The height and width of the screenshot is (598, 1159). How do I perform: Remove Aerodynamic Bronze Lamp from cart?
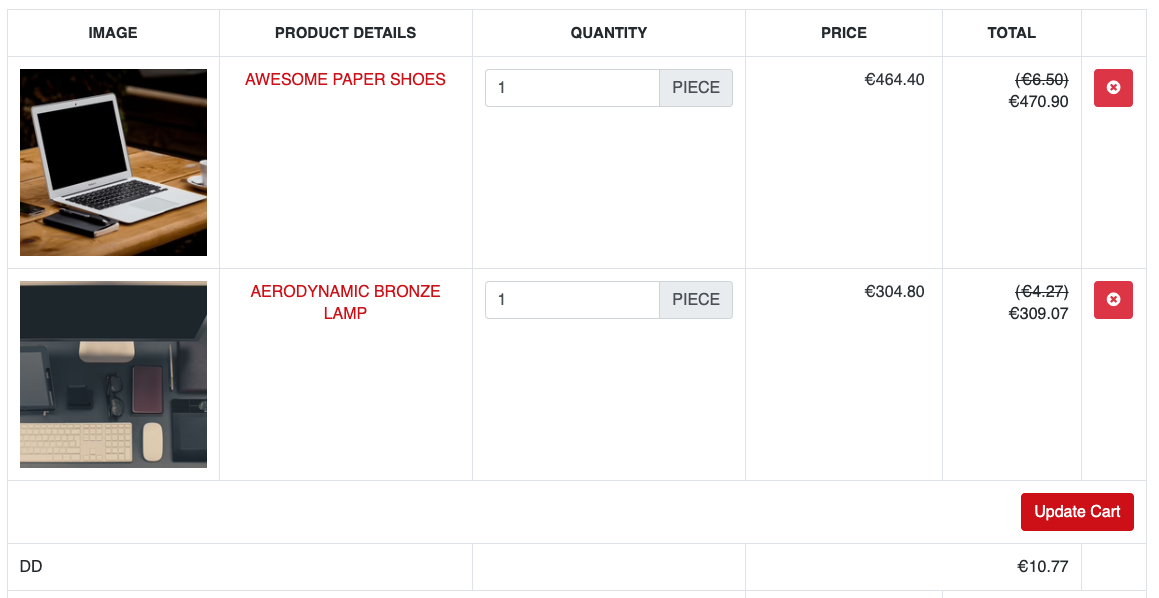(x=1113, y=300)
